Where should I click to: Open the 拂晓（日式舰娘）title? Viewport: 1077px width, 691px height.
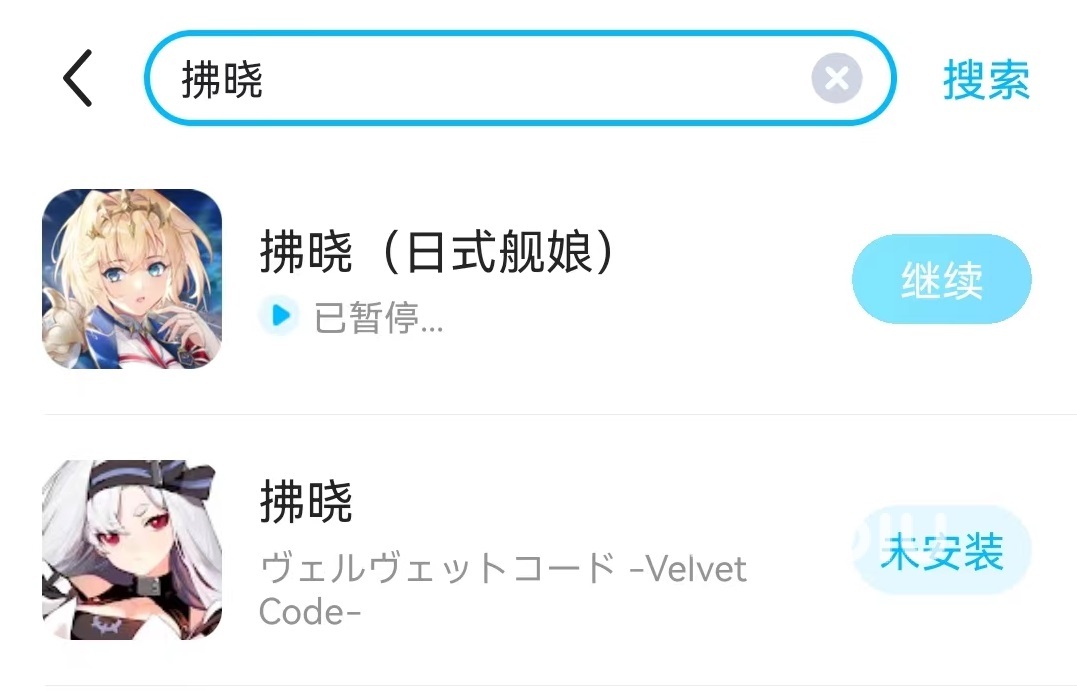pyautogui.click(x=437, y=252)
